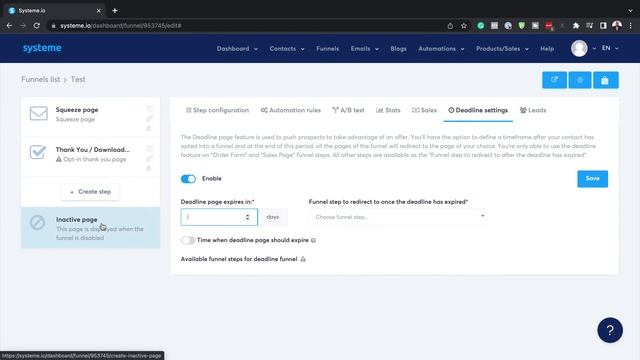Click the info icon beside deadline expire time

[313, 240]
